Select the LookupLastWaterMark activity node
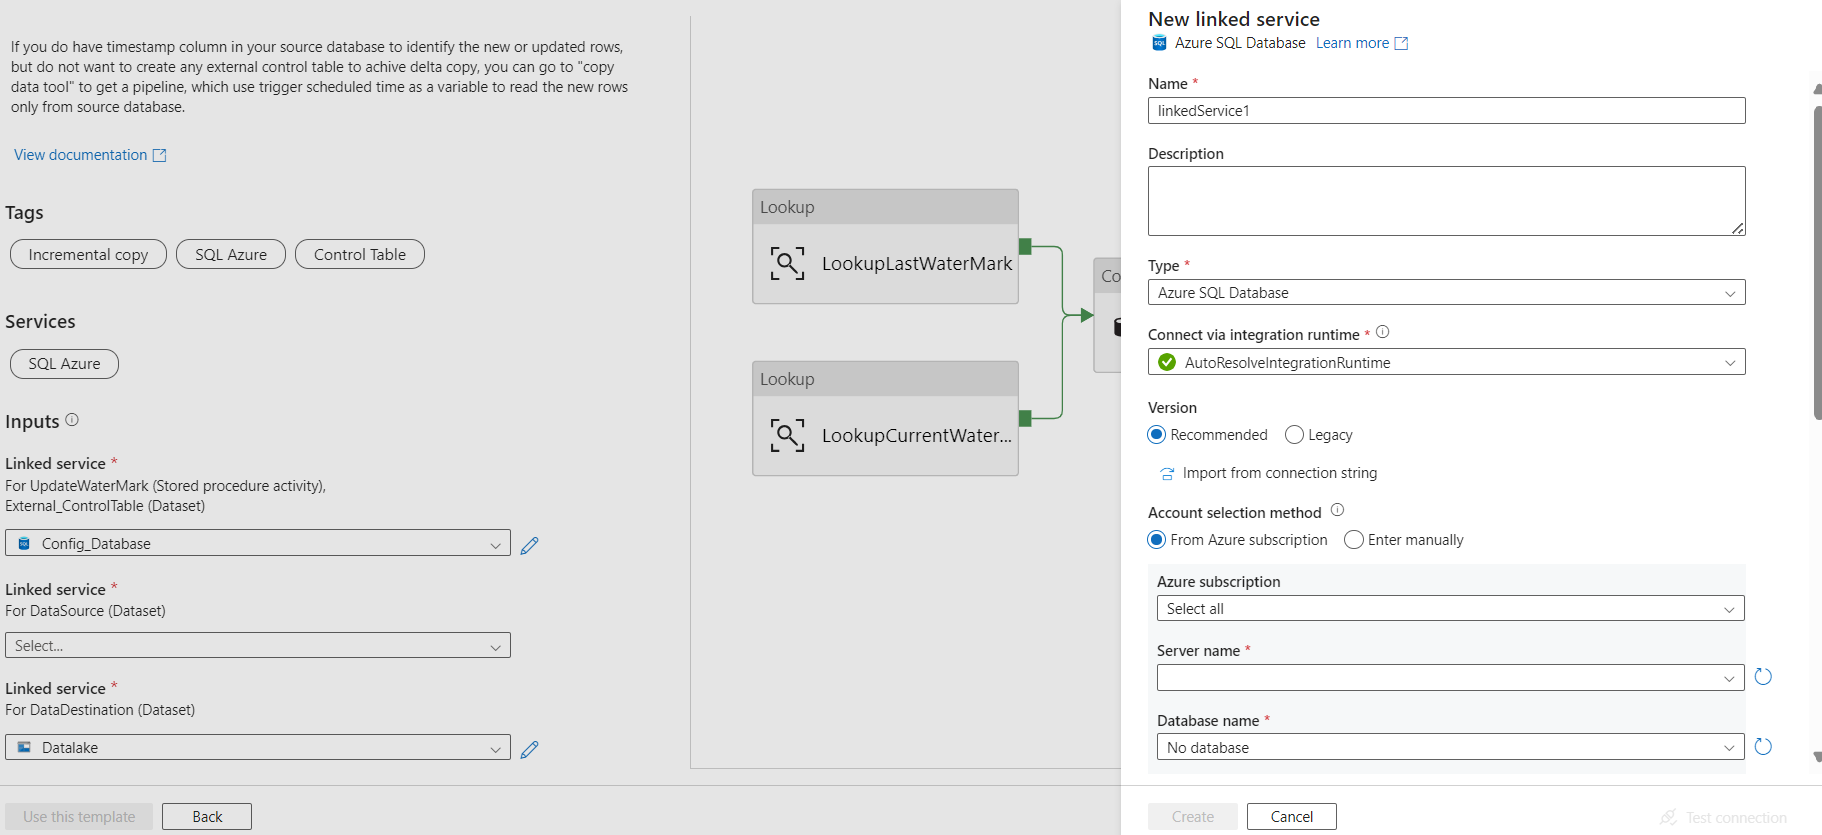Image resolution: width=1822 pixels, height=835 pixels. click(x=885, y=246)
